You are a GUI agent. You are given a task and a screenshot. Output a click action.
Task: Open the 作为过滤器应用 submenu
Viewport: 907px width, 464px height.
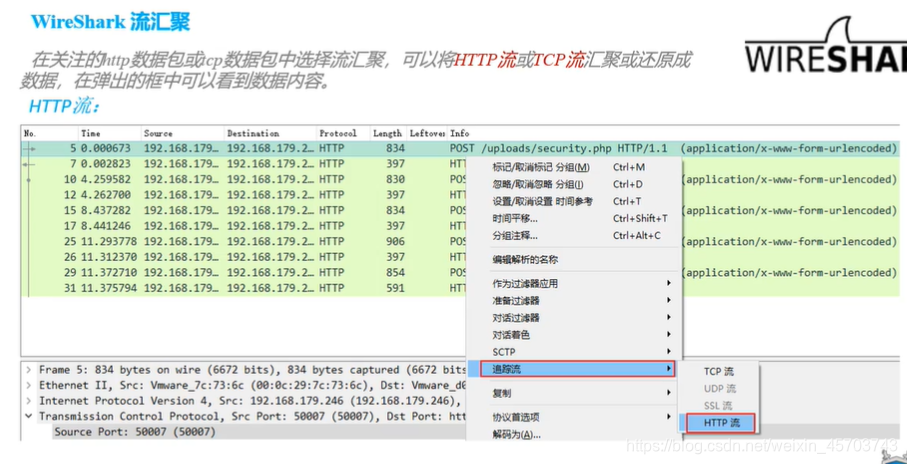[x=574, y=283]
